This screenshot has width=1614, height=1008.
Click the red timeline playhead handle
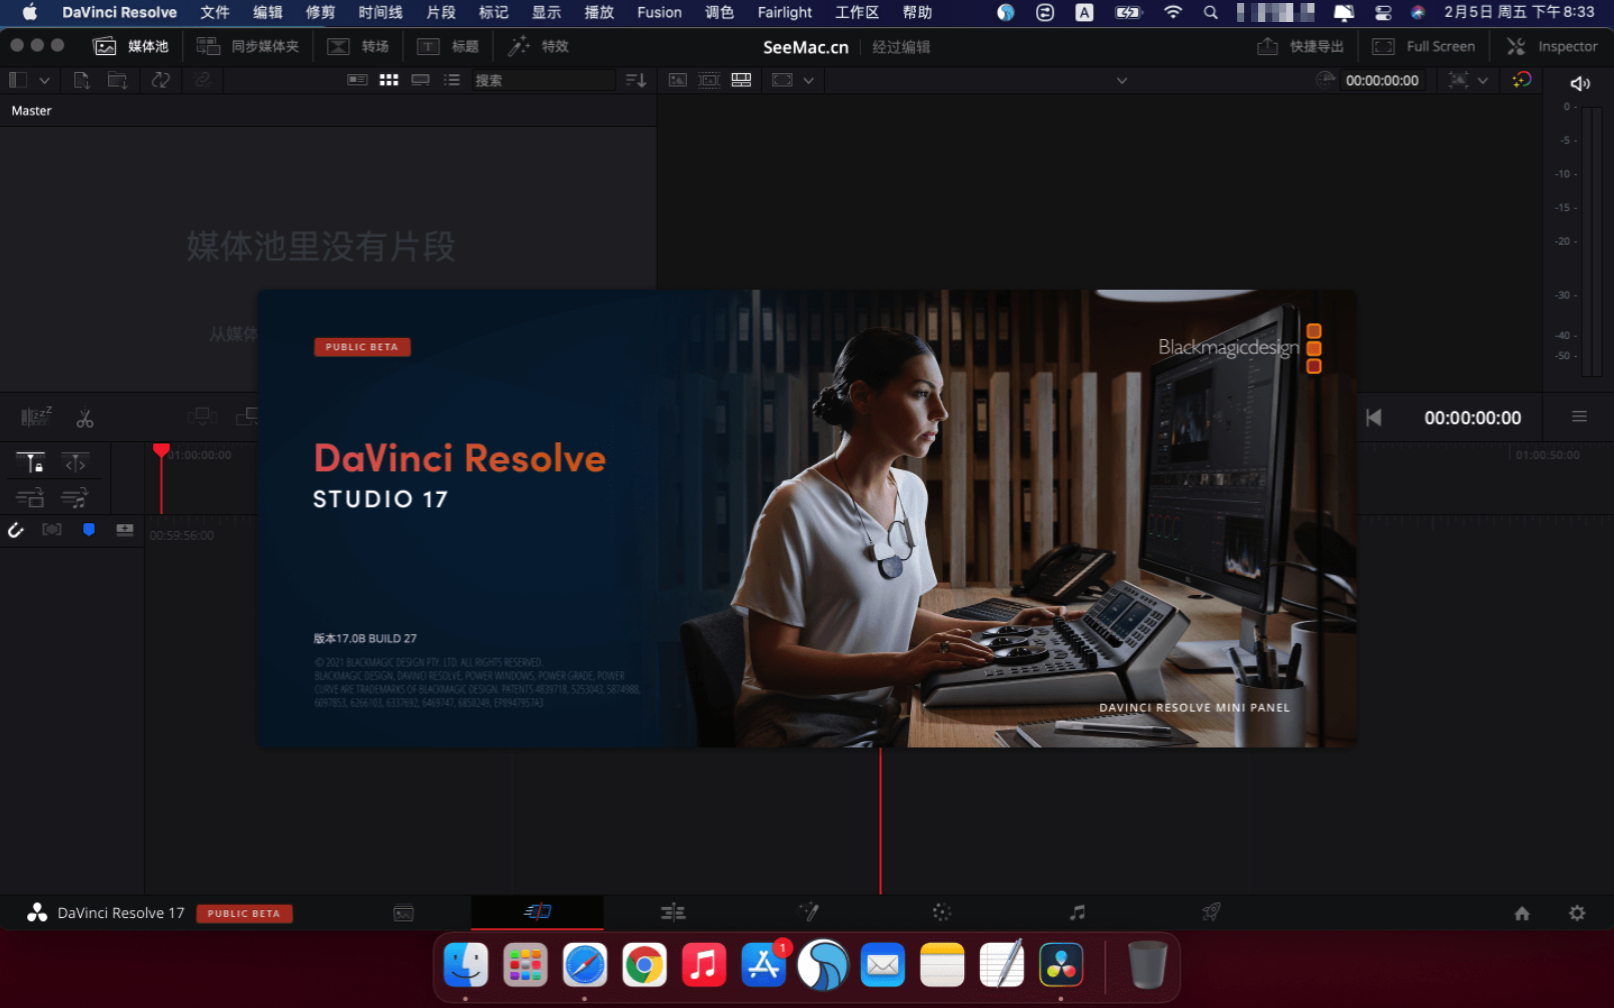[x=161, y=451]
